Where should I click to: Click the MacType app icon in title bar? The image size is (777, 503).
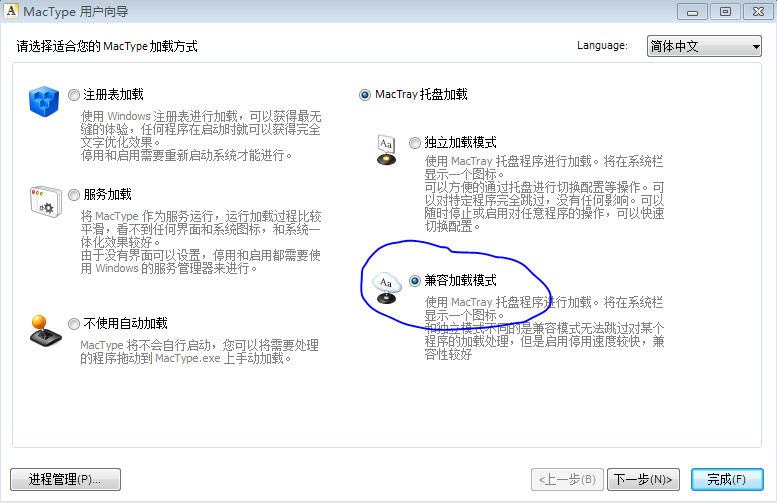pos(11,11)
